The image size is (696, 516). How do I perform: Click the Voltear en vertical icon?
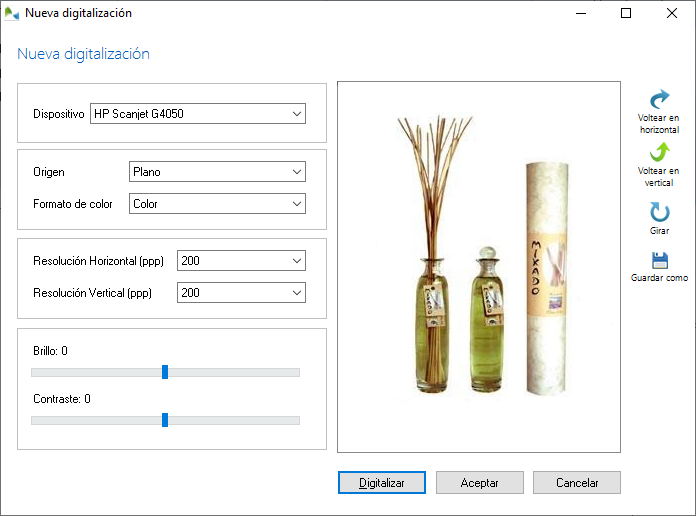click(659, 153)
